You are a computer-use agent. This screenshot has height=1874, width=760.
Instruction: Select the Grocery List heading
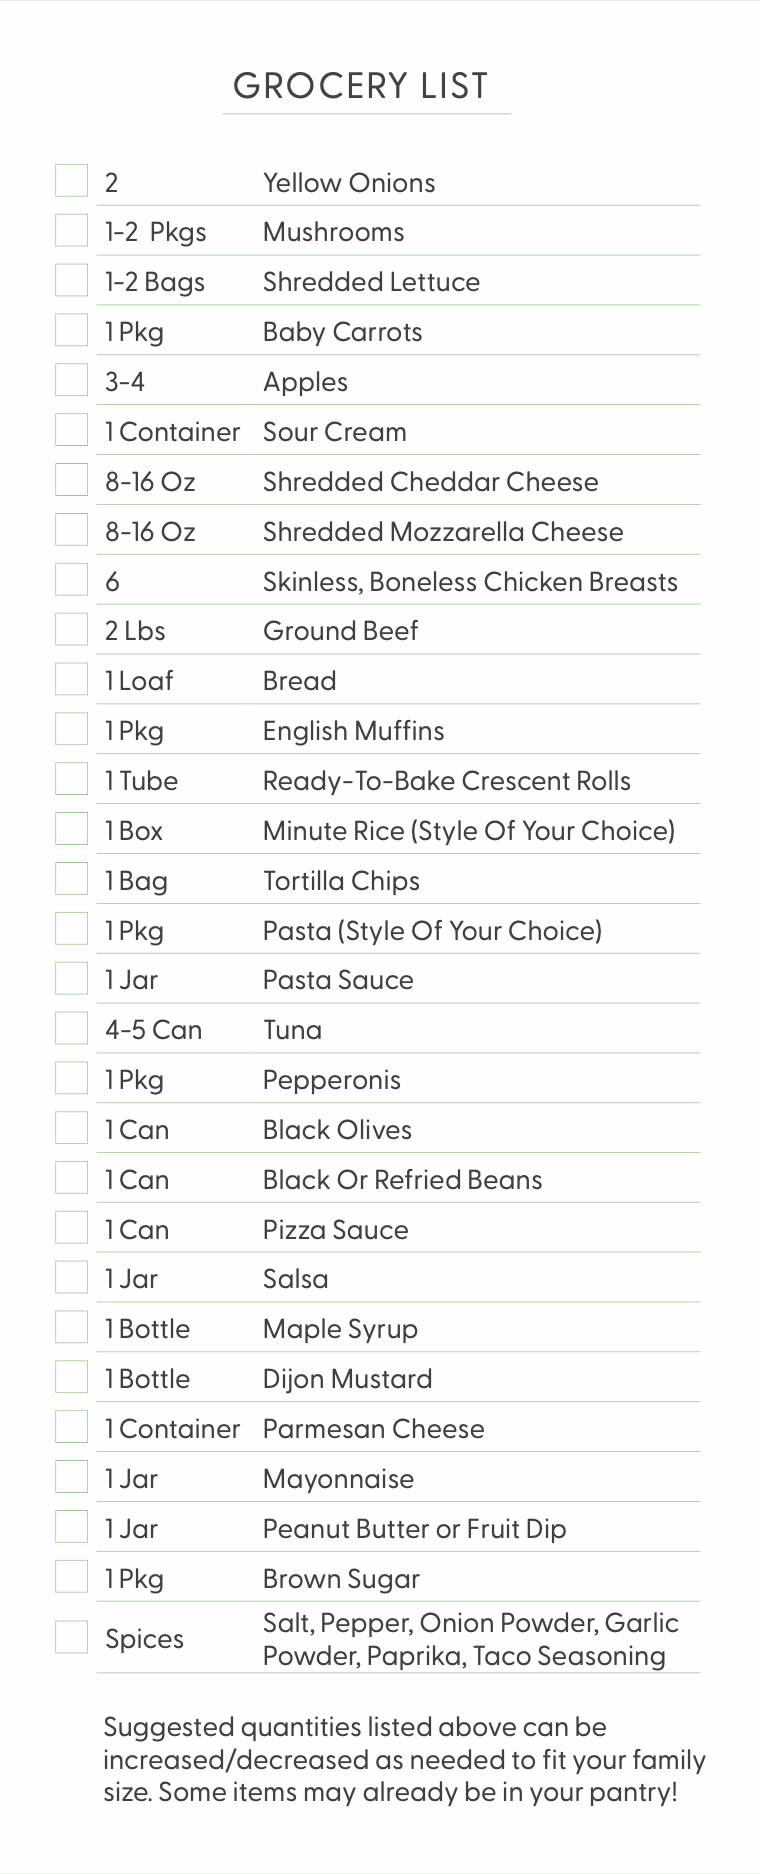tap(361, 86)
